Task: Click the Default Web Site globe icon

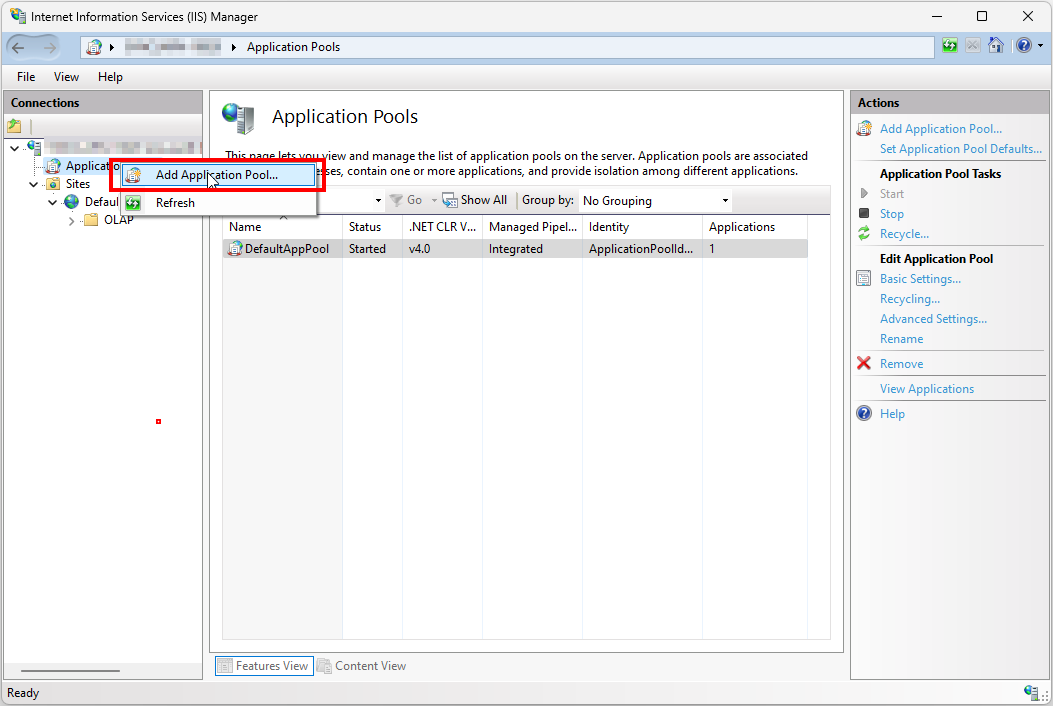Action: [71, 202]
